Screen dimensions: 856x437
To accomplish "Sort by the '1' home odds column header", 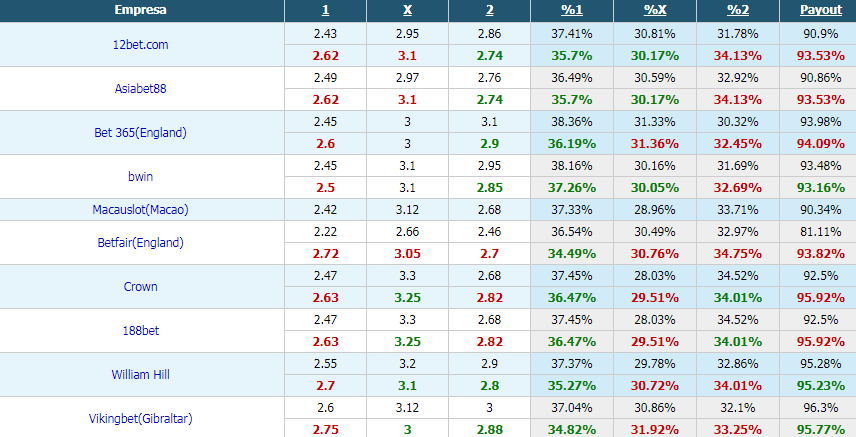I will 325,10.
